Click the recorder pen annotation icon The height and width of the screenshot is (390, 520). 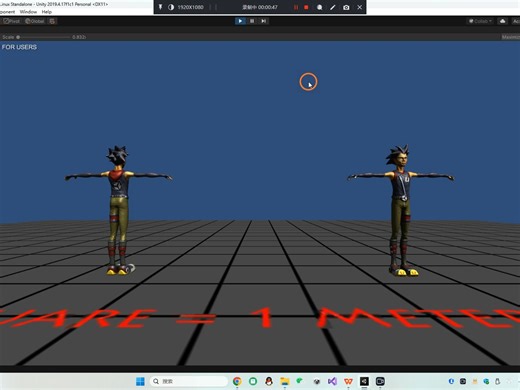(x=333, y=7)
